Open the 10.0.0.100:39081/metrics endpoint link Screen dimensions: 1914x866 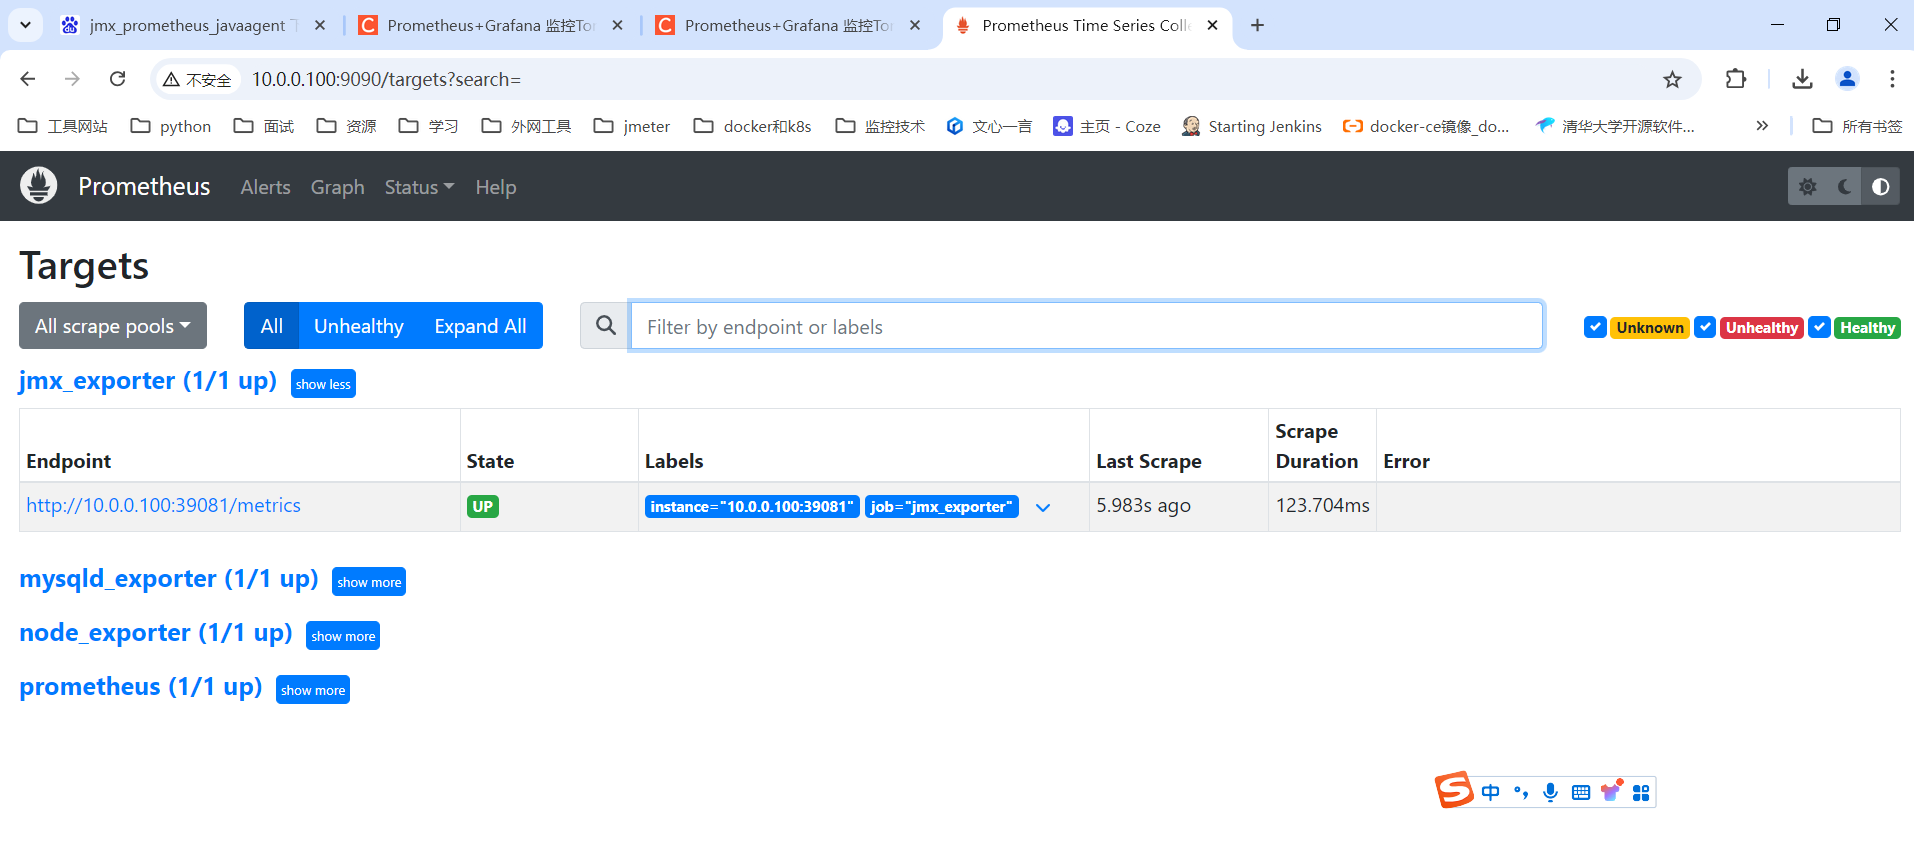coord(163,505)
